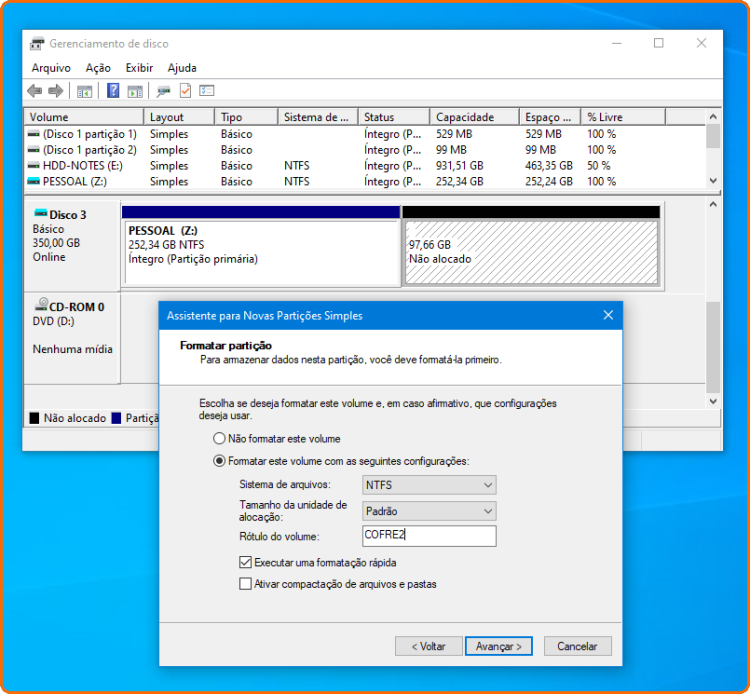
Task: Click the 'Rótulo do volume' text field
Action: tap(429, 536)
